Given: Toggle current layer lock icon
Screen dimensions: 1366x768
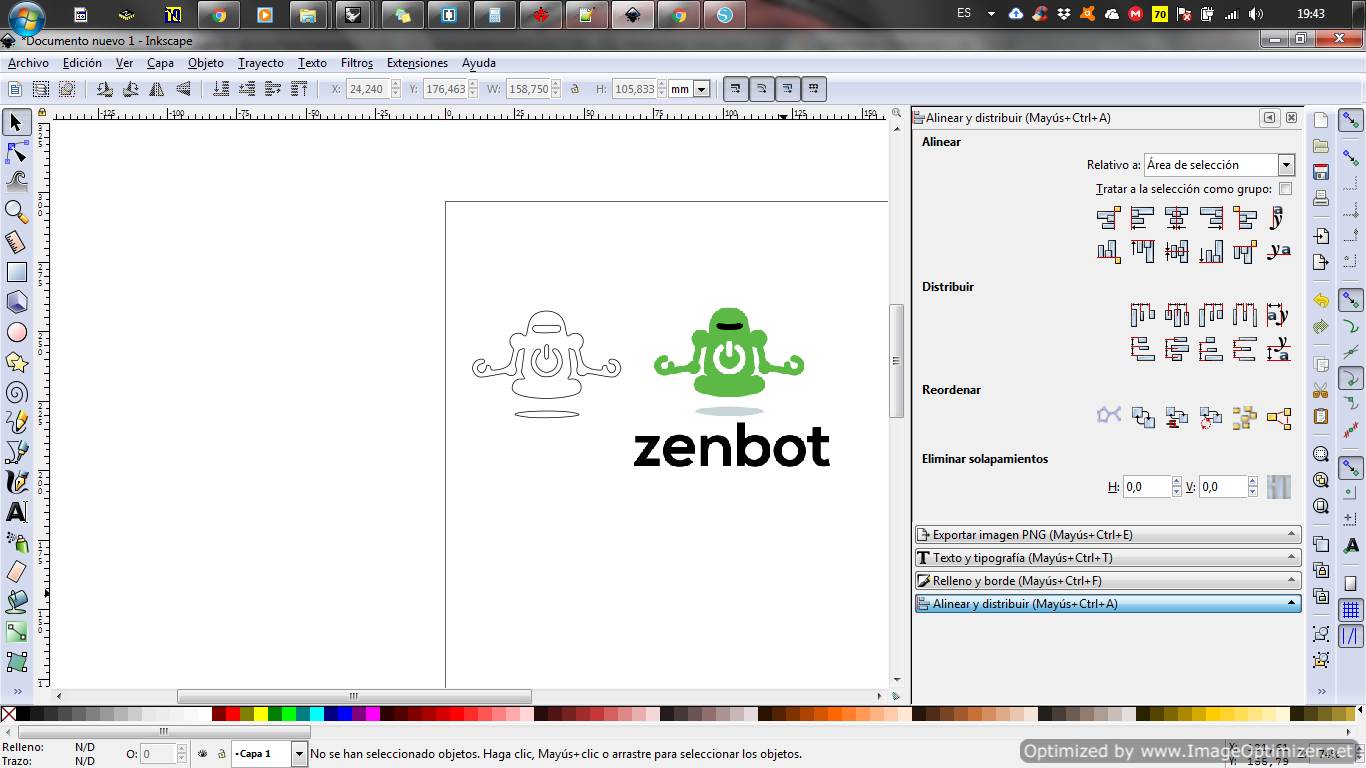Looking at the screenshot, I should point(221,753).
